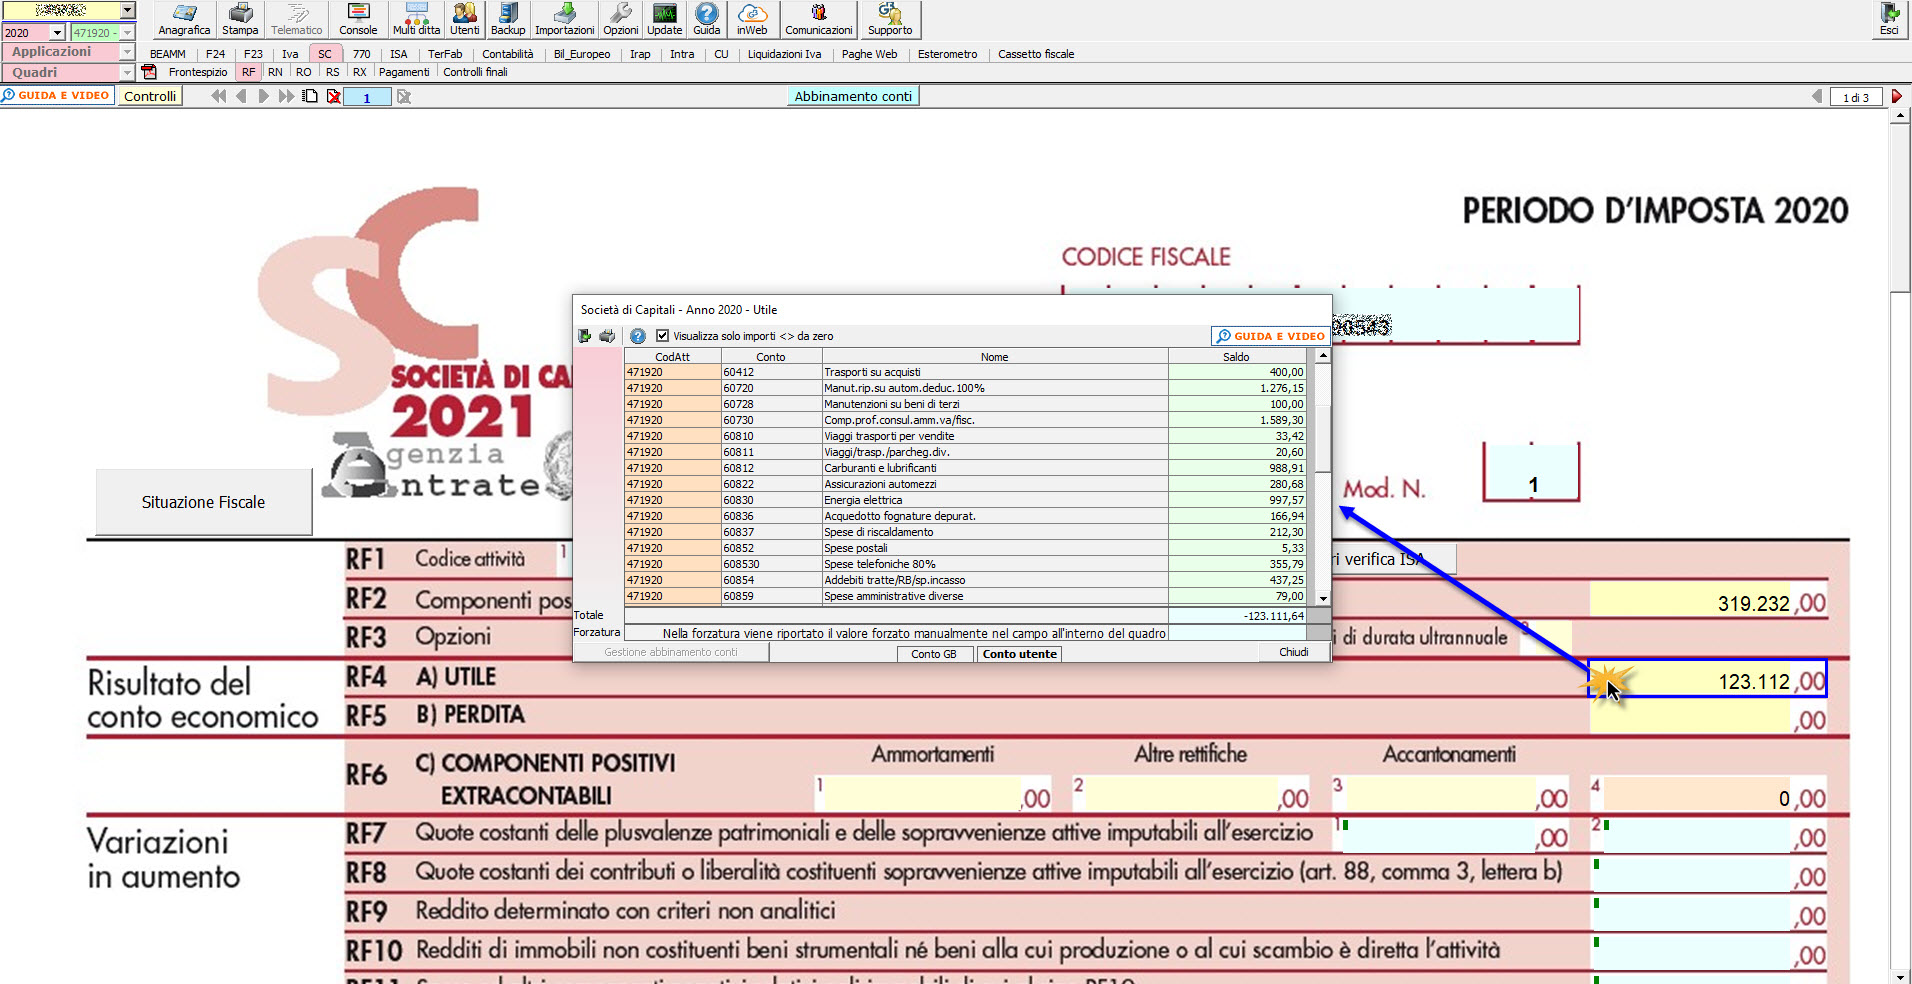1912x984 pixels.
Task: Open the Utenti users icon
Action: coord(464,19)
